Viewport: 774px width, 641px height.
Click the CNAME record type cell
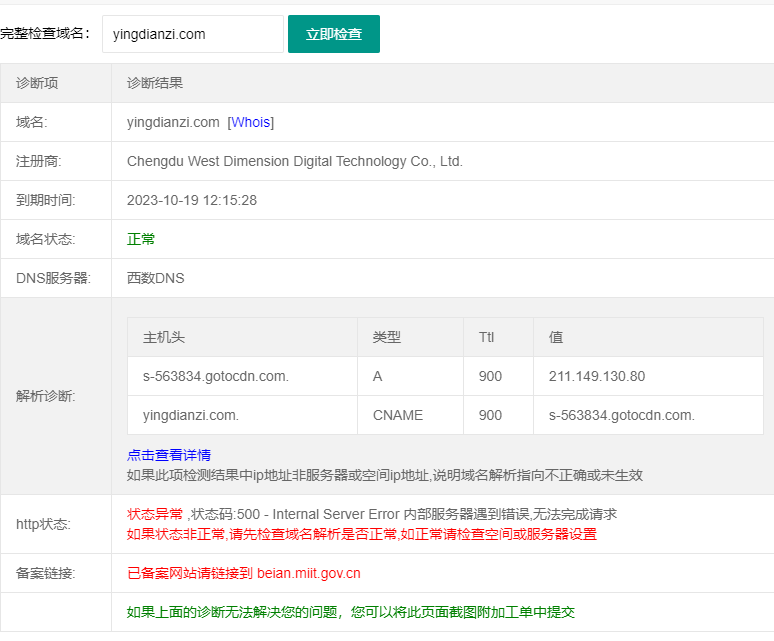pyautogui.click(x=397, y=415)
